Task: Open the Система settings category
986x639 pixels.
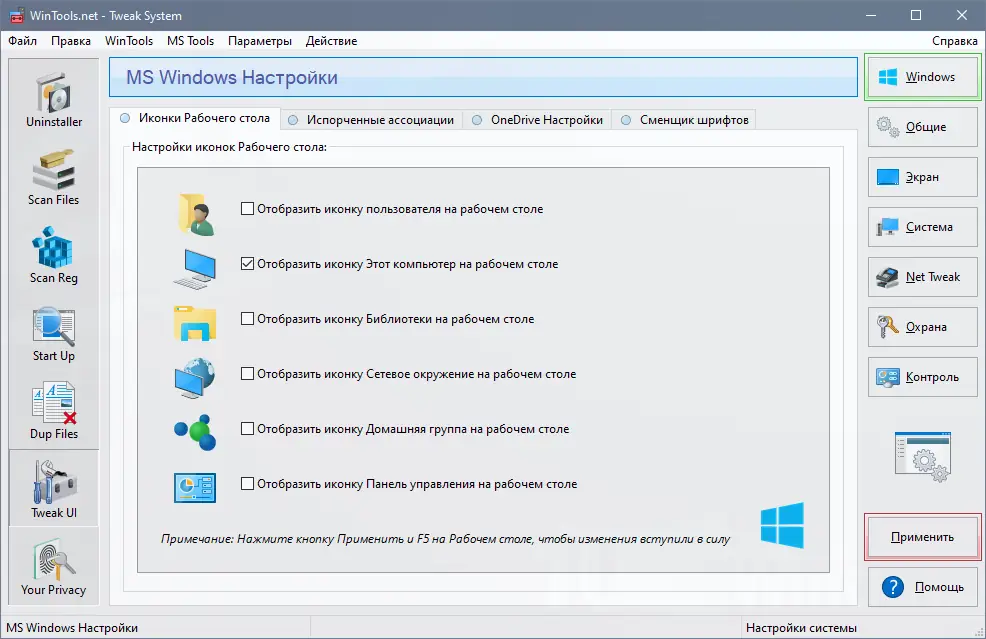Action: 922,227
